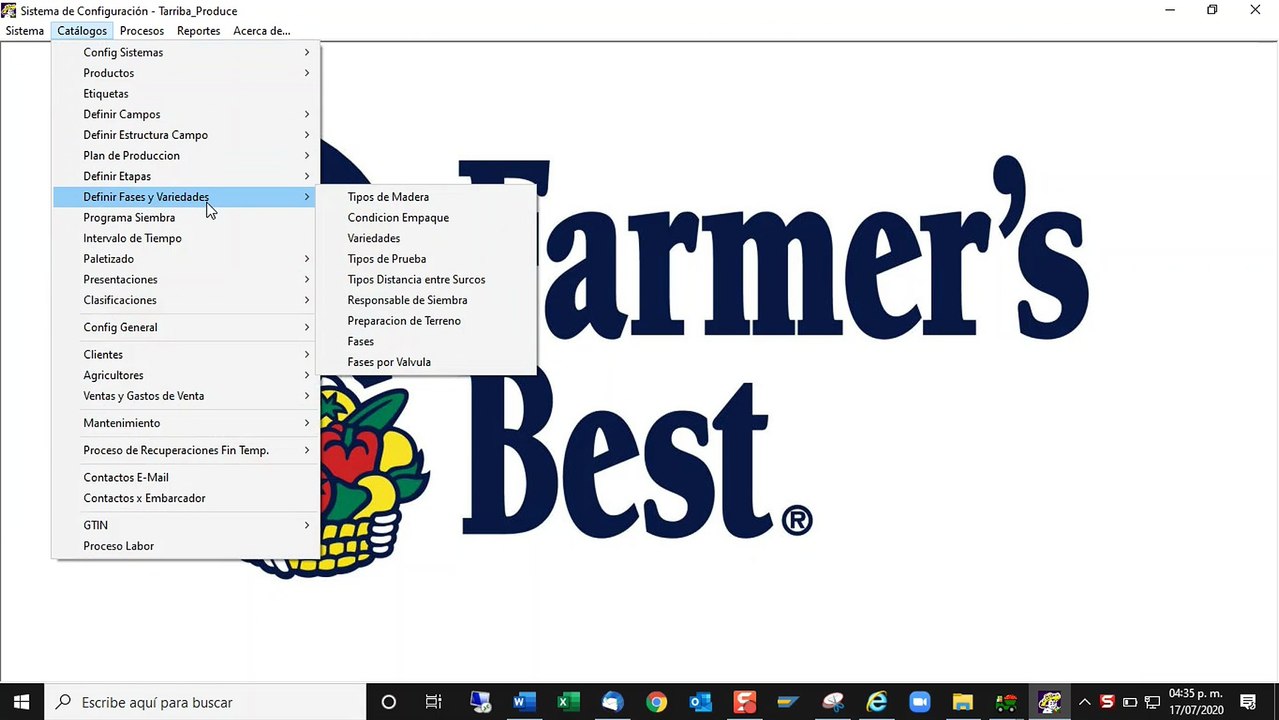Click the active Sistema de Configuración taskbar icon
The width and height of the screenshot is (1279, 720).
tap(1049, 702)
